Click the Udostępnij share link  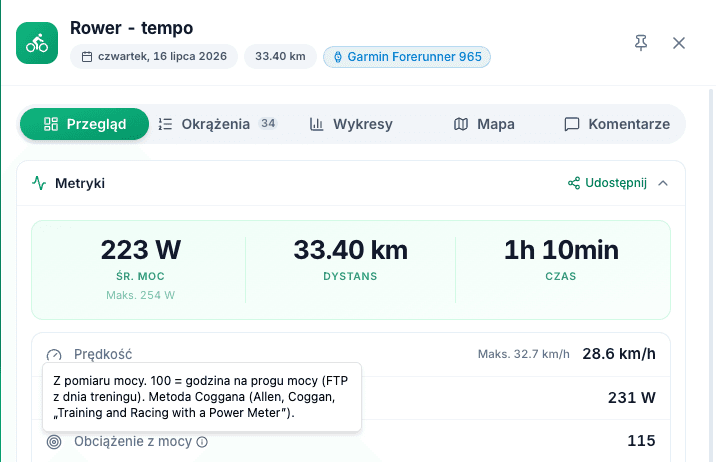coord(607,183)
